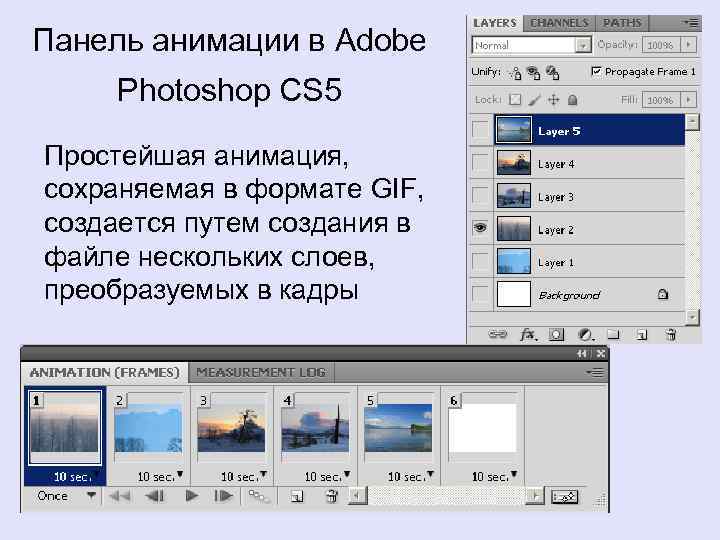Delete the selected animation frame
Screen dimensions: 720x540
click(332, 496)
